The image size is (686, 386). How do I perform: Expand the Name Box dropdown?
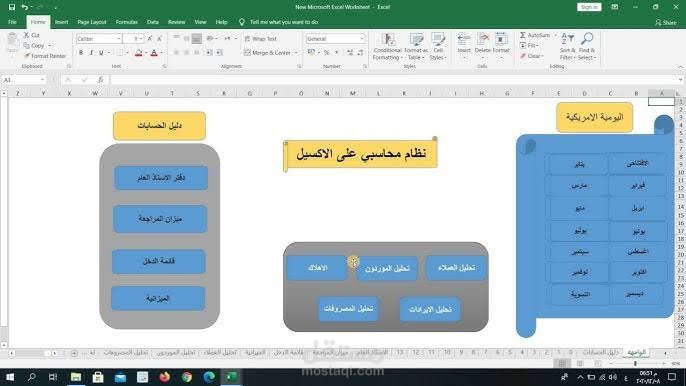[x=42, y=80]
